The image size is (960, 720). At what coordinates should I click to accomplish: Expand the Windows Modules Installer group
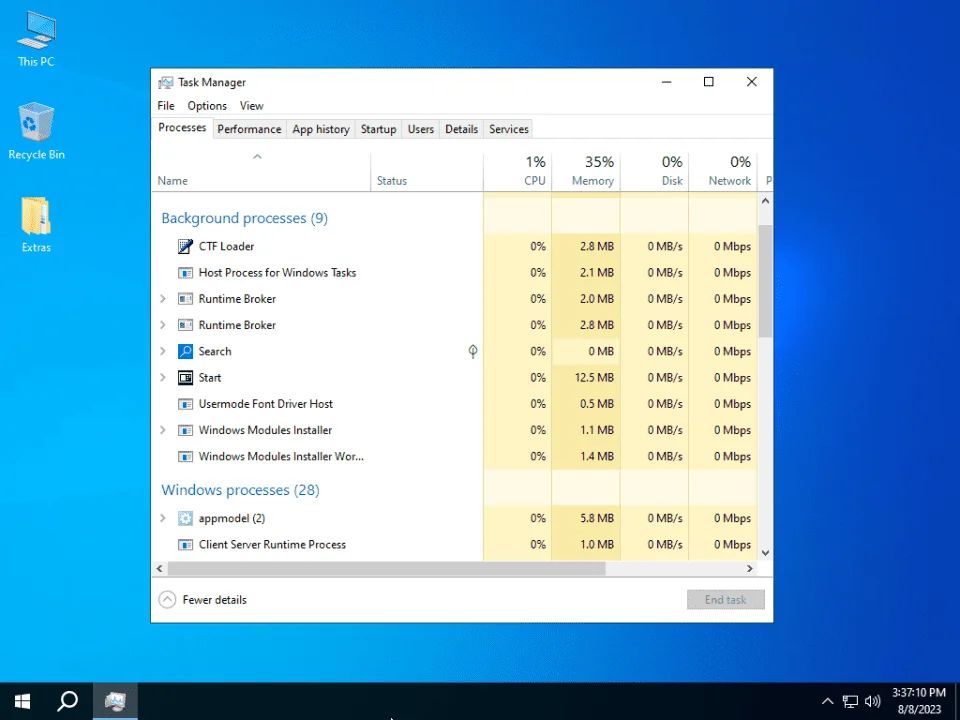point(163,430)
